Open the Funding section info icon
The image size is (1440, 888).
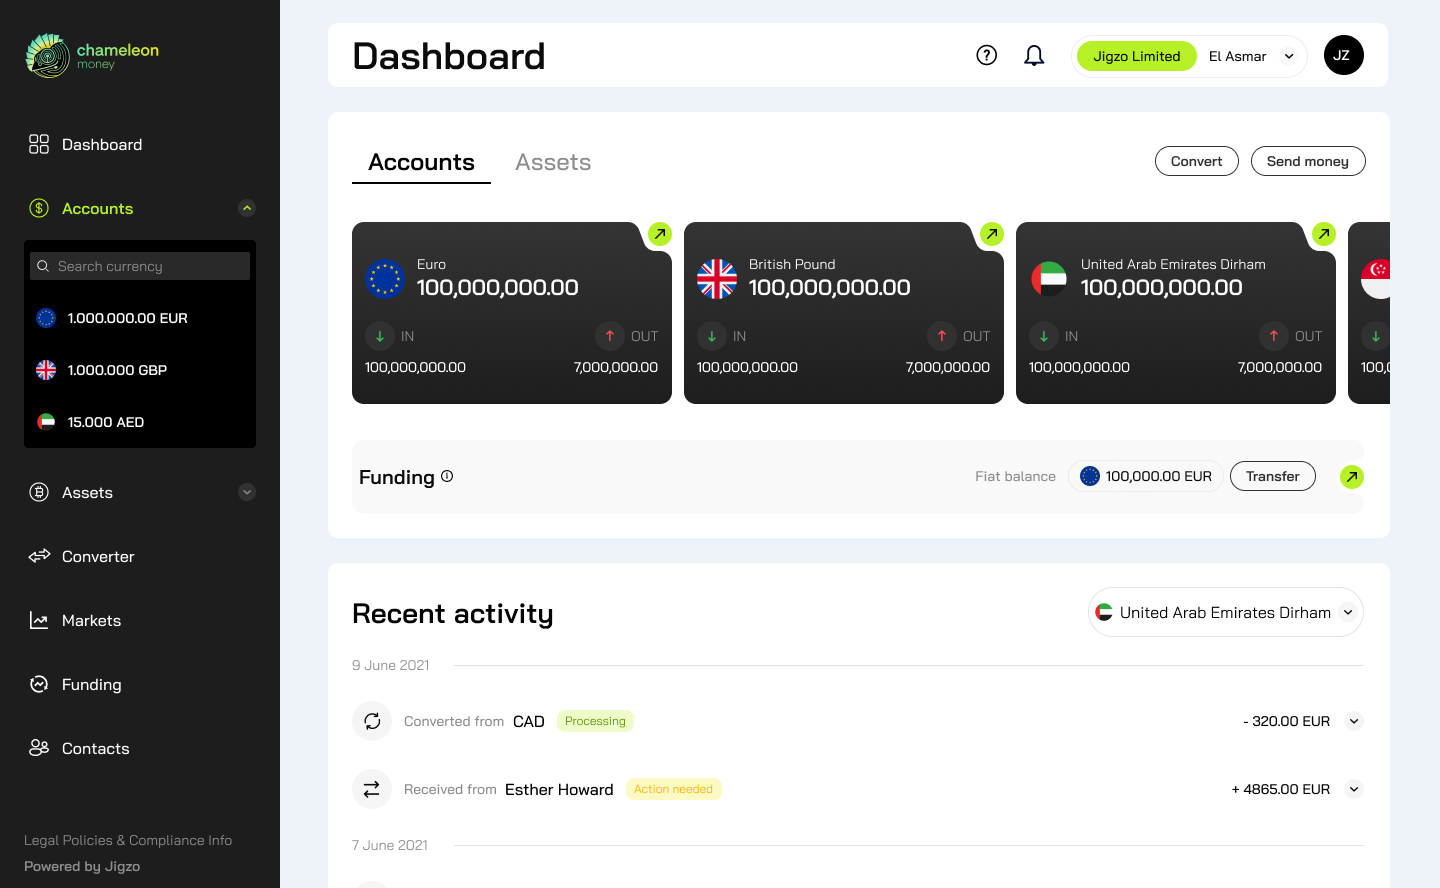tap(446, 477)
